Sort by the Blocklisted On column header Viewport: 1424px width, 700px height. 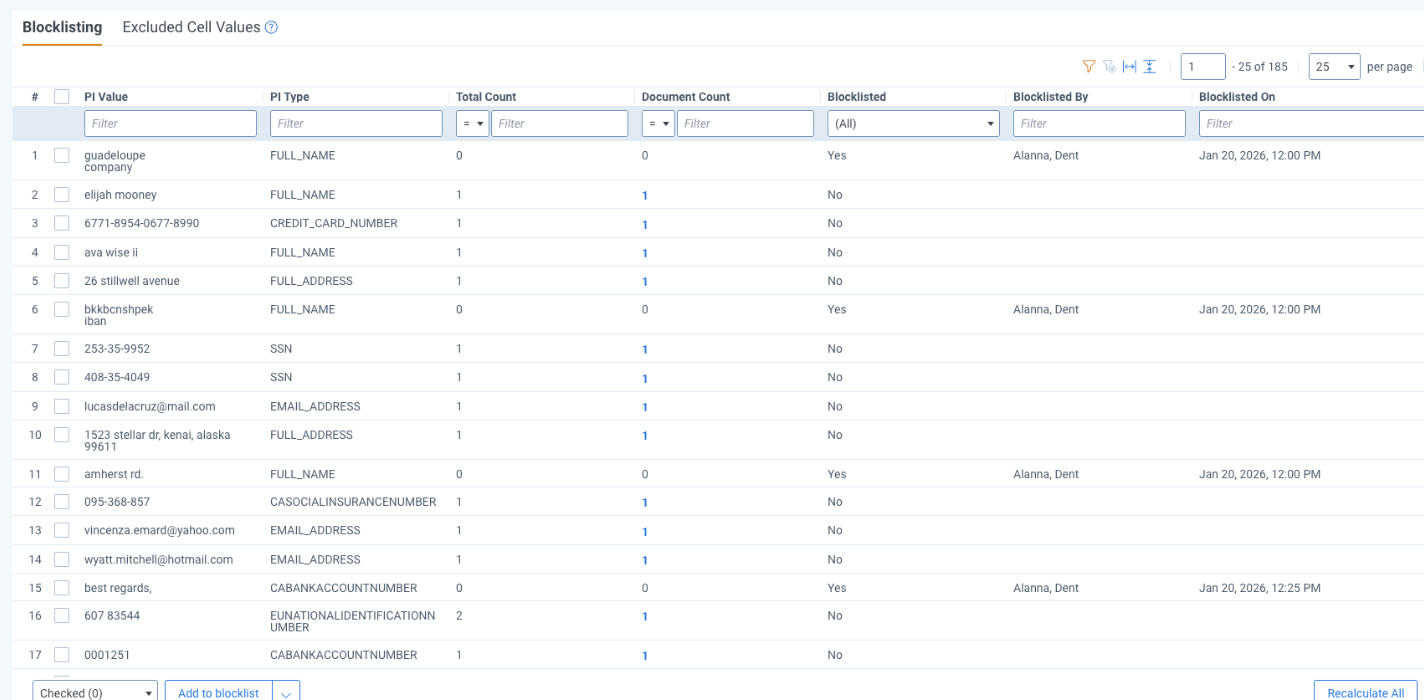(1237, 97)
